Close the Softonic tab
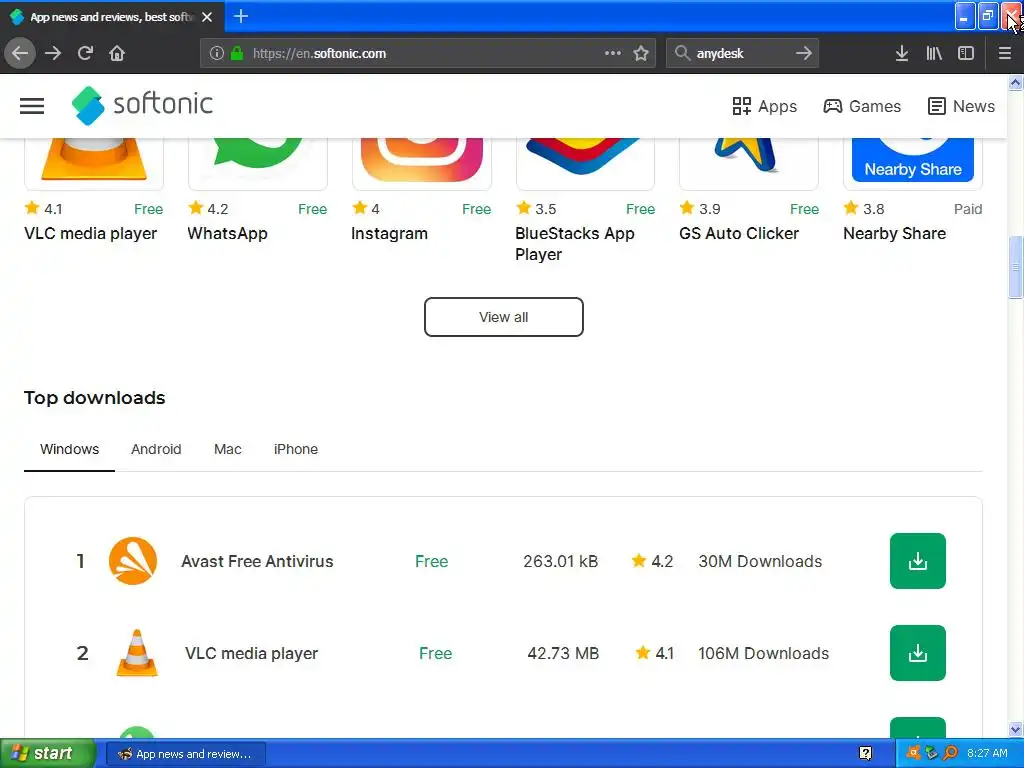This screenshot has width=1024, height=768. coord(207,17)
